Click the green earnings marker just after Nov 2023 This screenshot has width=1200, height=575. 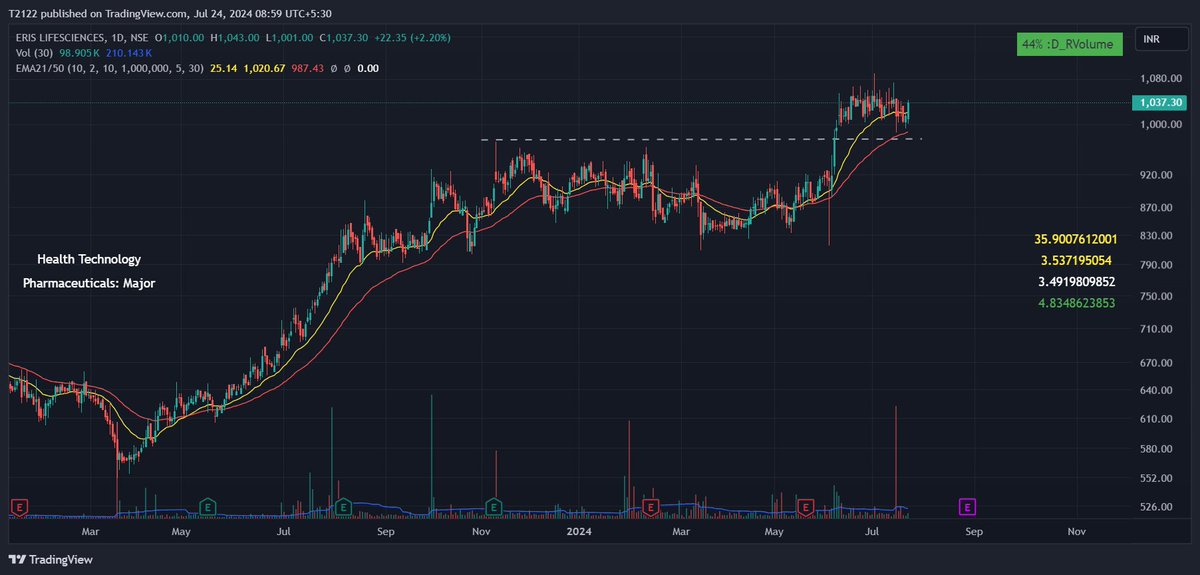(x=493, y=507)
